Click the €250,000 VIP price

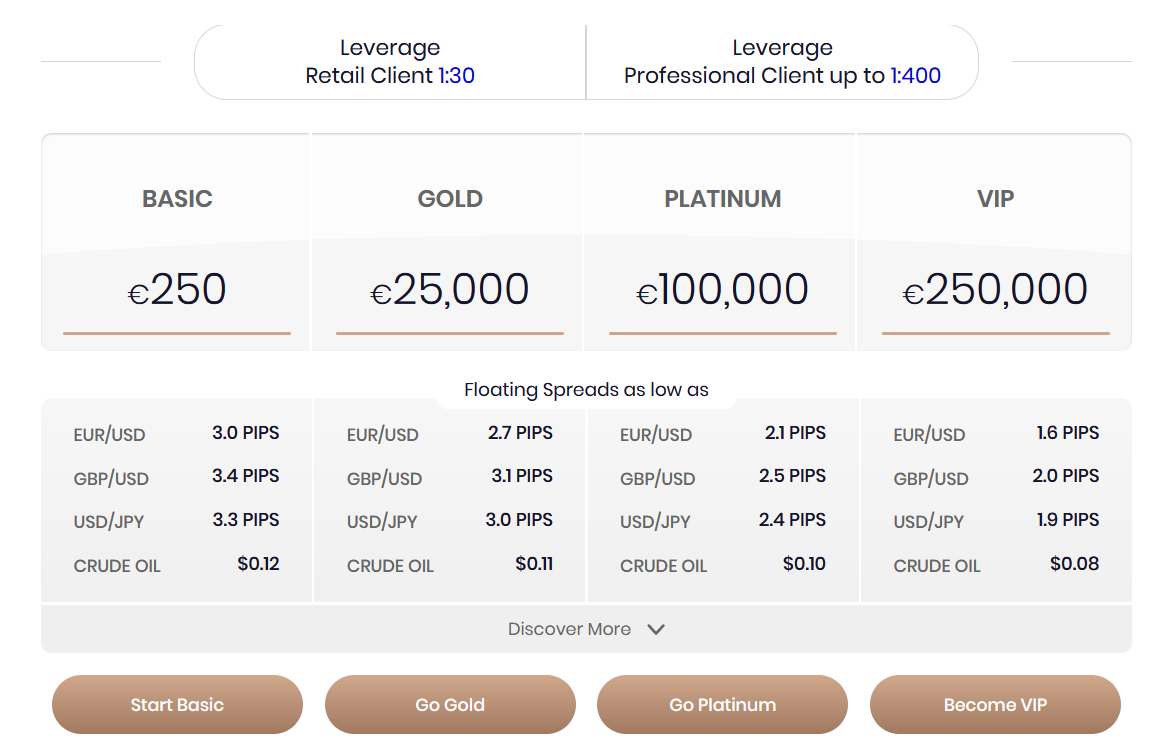(995, 289)
